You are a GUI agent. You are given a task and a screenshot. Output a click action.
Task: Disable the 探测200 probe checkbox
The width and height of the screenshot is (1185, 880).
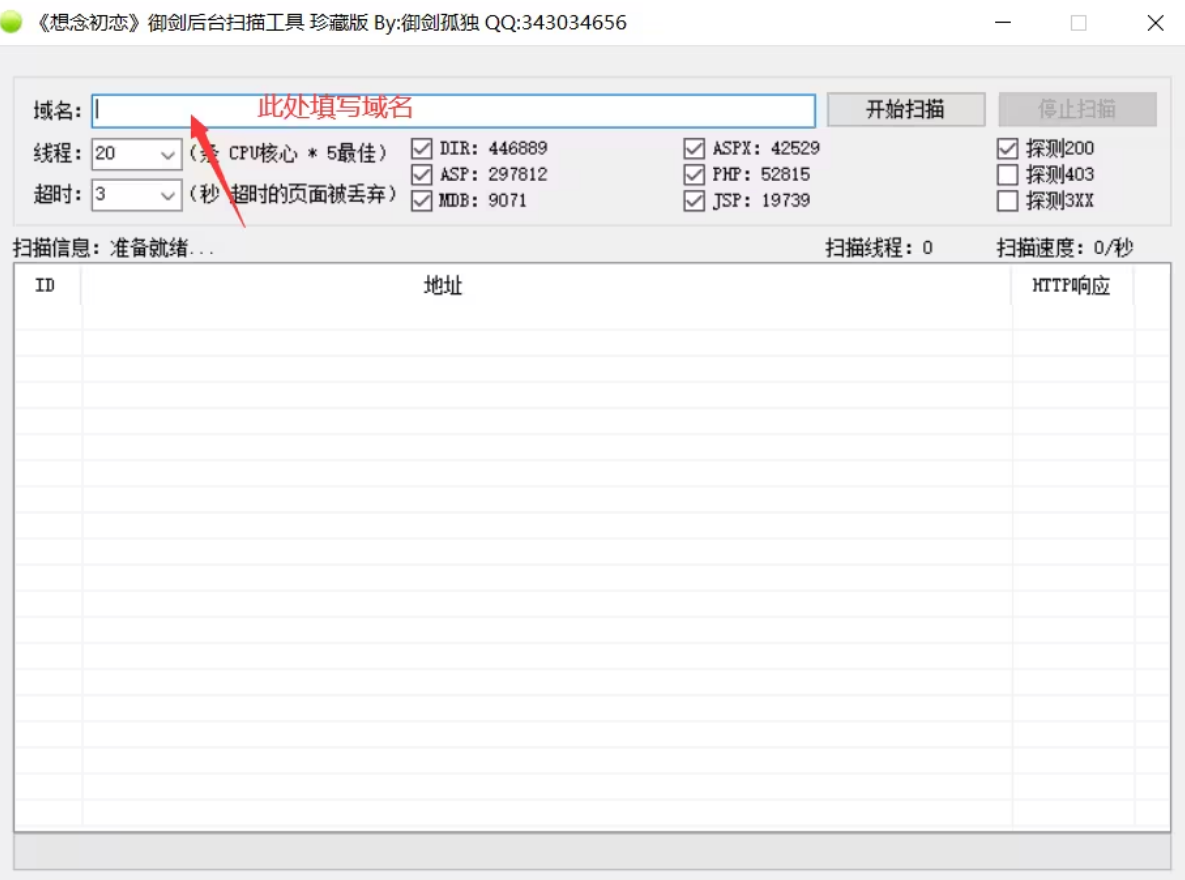(x=1007, y=149)
